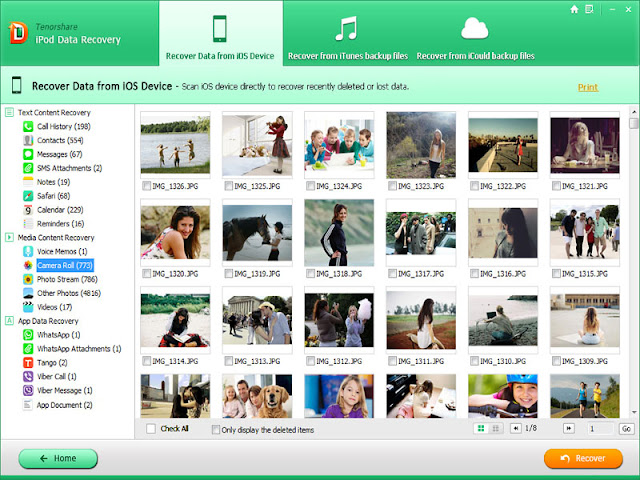Image resolution: width=640 pixels, height=480 pixels.
Task: Click the orange Recover button
Action: tap(583, 459)
